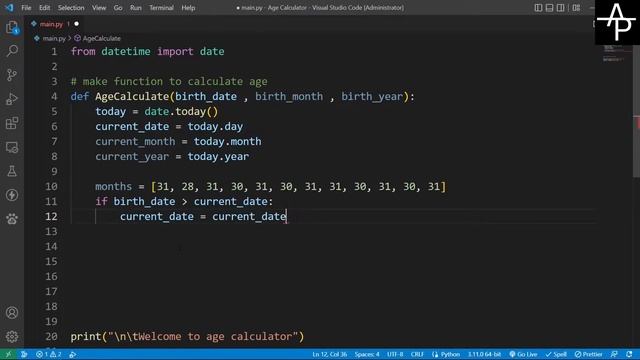Click the VS Code logo in title bar
640x360 pixels.
pyautogui.click(x=9, y=7)
